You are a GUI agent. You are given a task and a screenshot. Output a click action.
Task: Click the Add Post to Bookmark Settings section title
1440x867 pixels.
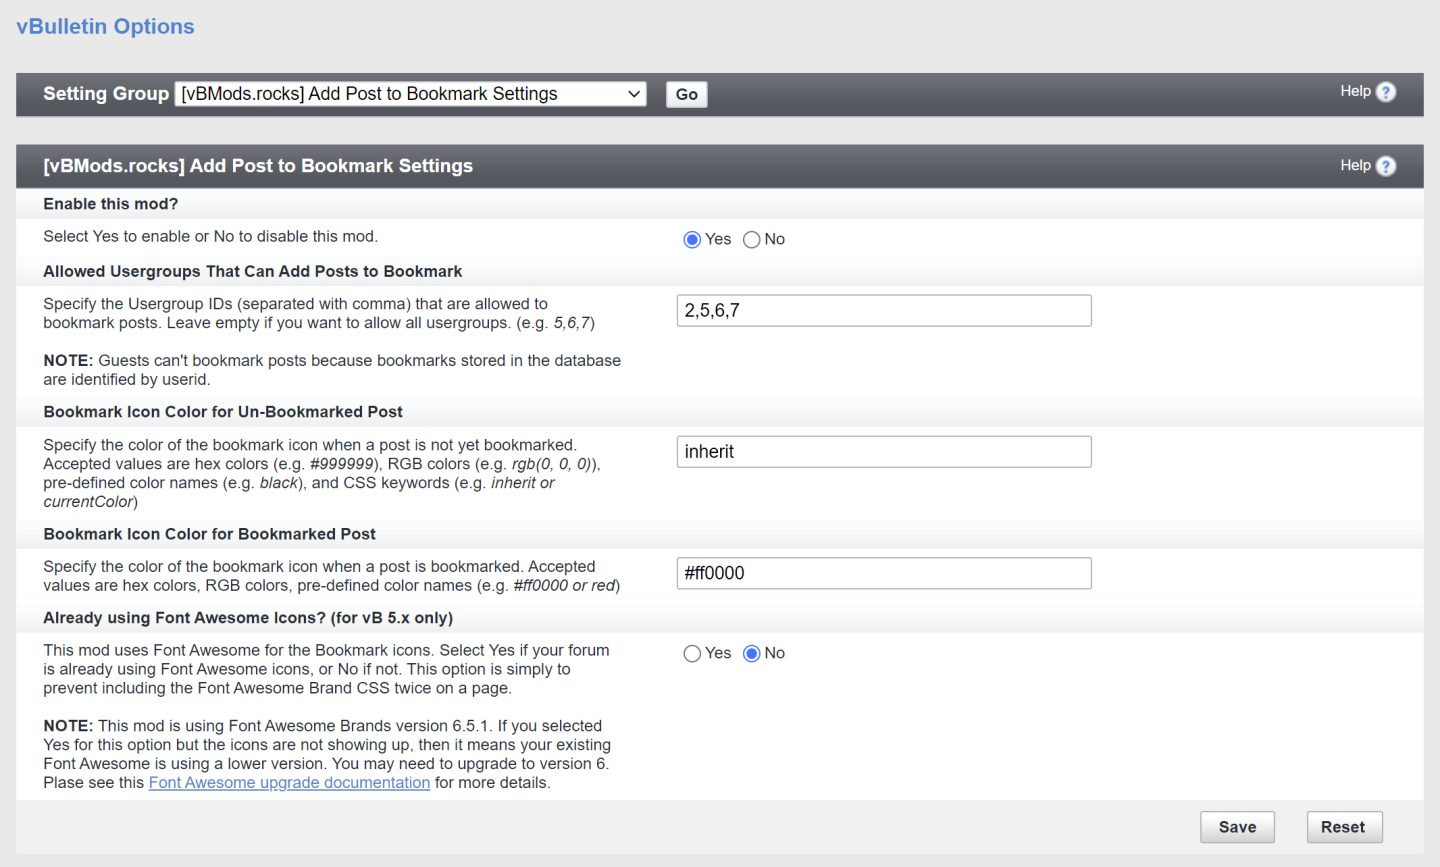pyautogui.click(x=258, y=166)
